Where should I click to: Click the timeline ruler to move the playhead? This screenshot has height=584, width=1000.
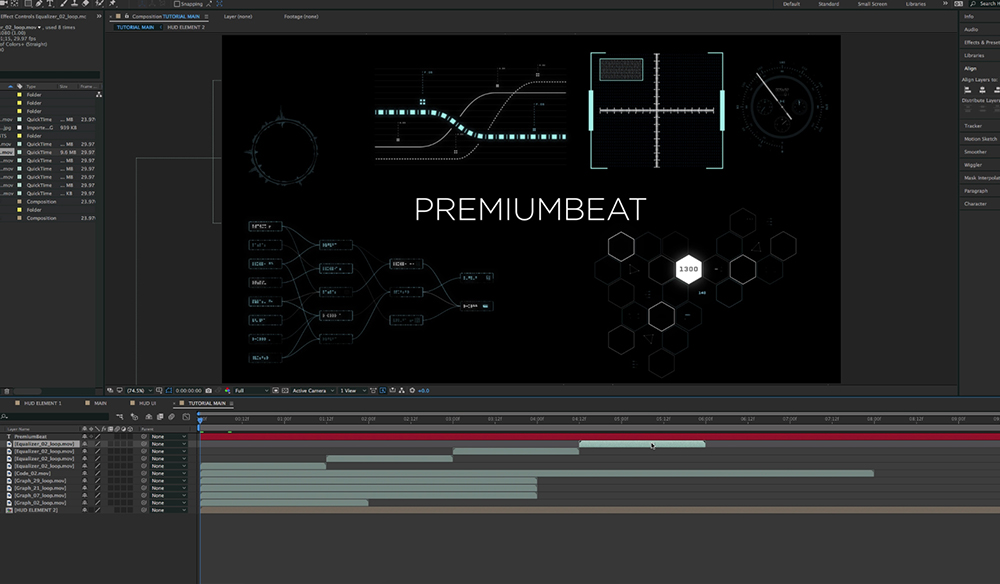point(500,417)
